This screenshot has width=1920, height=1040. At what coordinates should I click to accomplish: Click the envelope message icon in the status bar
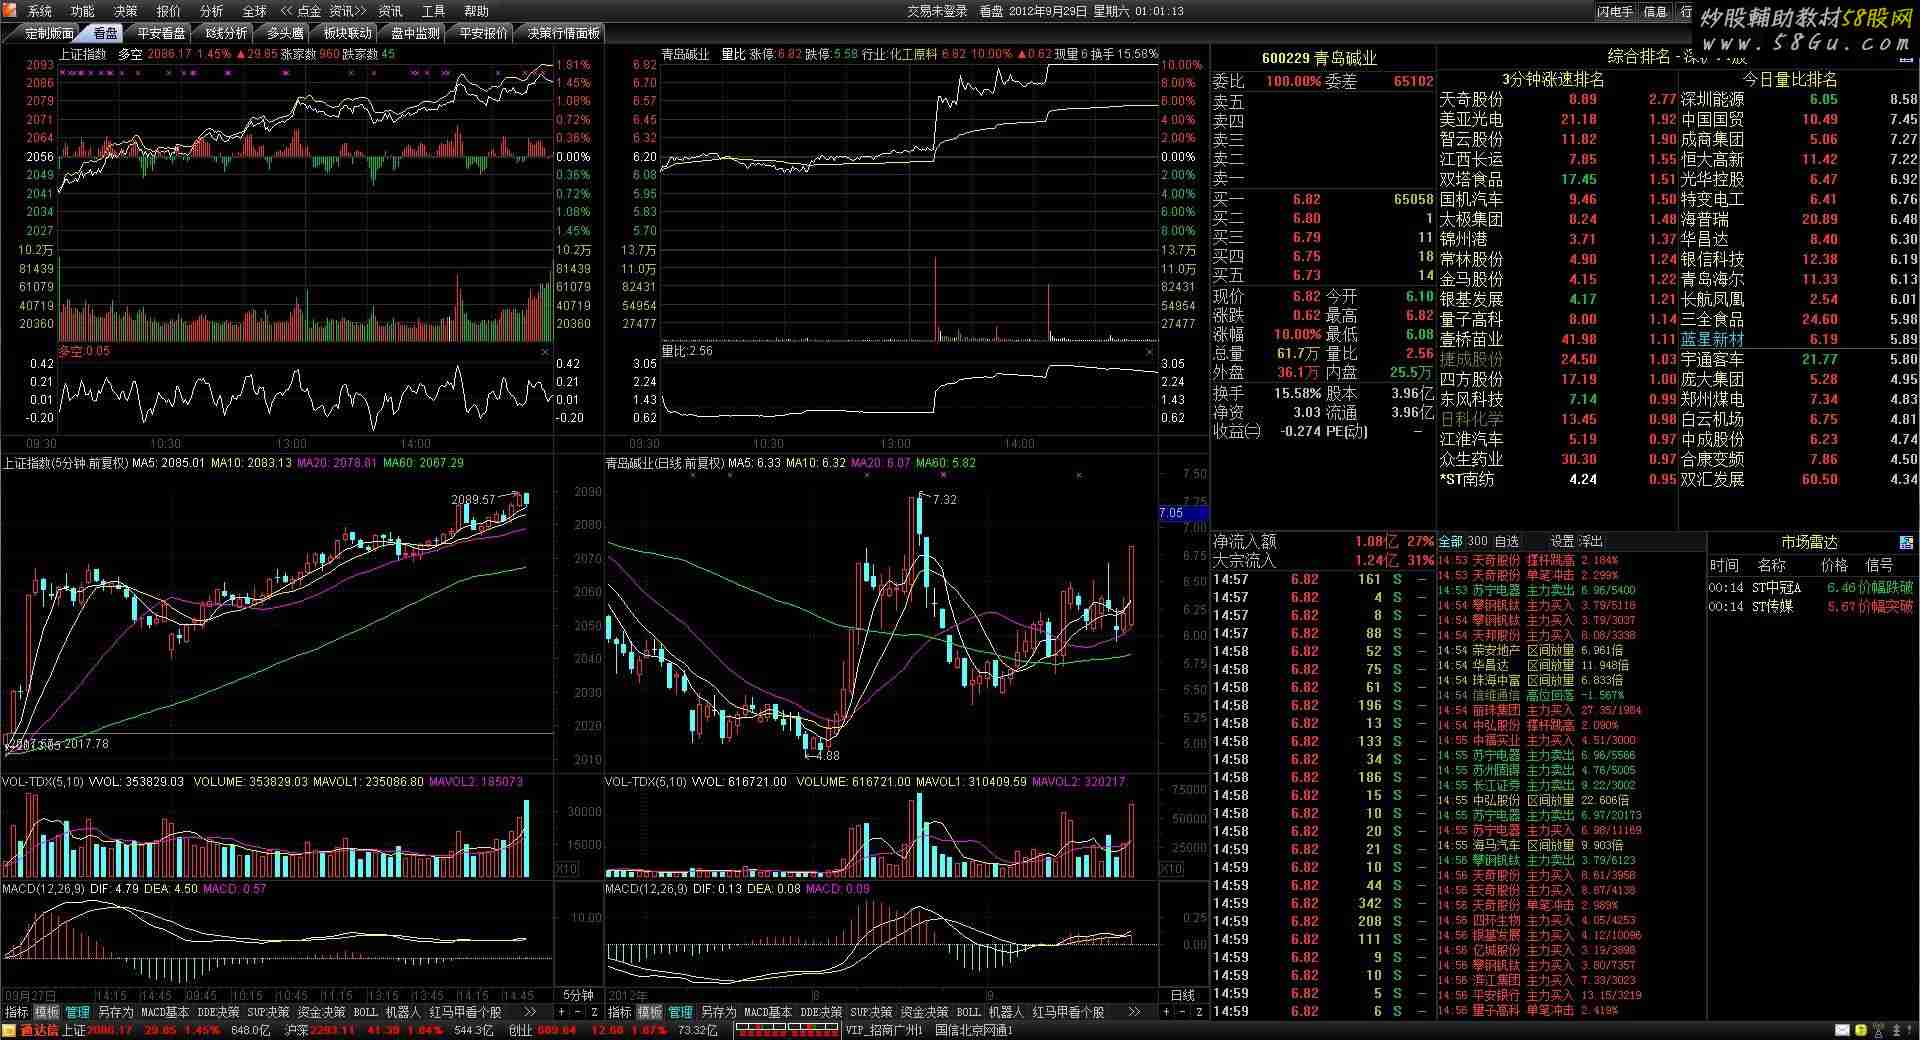click(x=1842, y=1030)
